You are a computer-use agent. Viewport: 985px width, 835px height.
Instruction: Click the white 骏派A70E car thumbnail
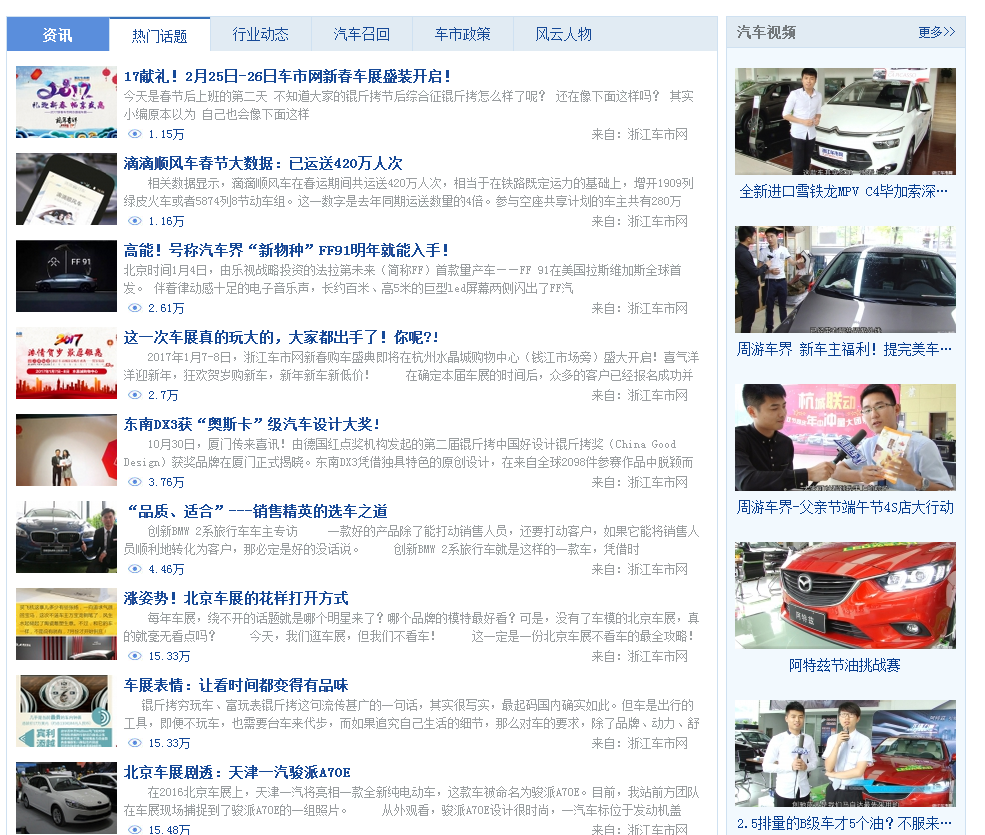tap(67, 798)
